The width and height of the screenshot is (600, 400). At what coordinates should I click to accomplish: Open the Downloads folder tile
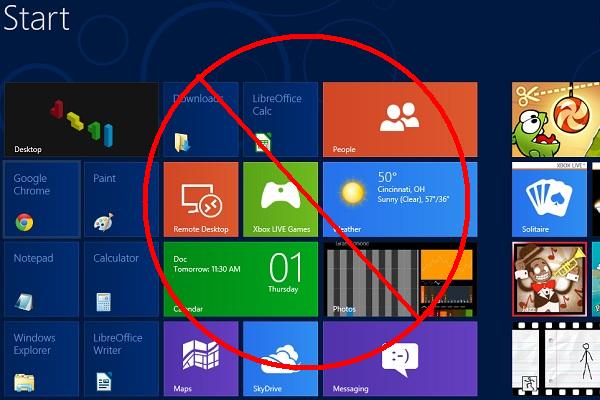[x=200, y=120]
